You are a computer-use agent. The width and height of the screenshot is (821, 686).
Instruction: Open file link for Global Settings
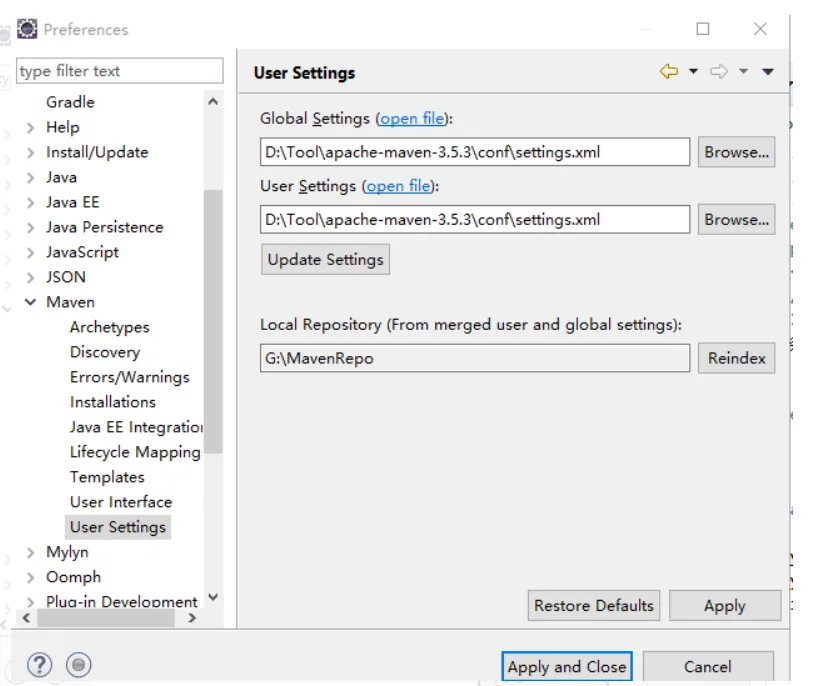point(412,119)
